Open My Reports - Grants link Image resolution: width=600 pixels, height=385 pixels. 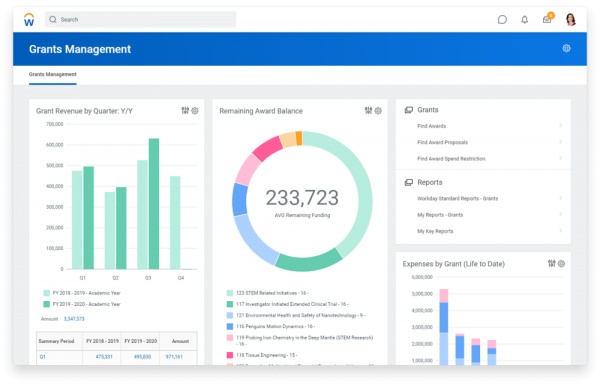(x=440, y=215)
